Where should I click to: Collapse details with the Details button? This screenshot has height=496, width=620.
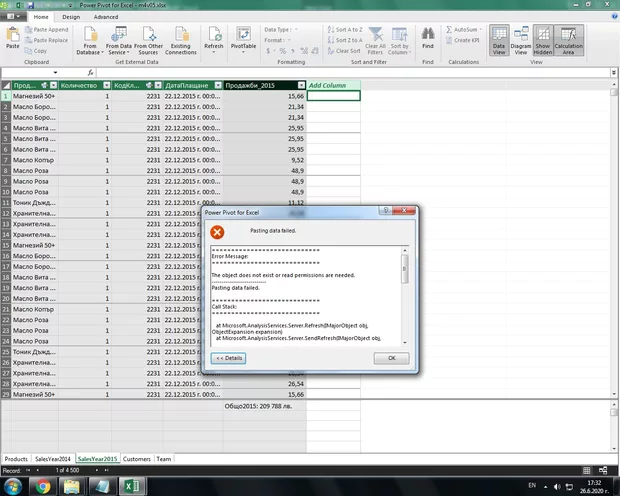pyautogui.click(x=229, y=358)
